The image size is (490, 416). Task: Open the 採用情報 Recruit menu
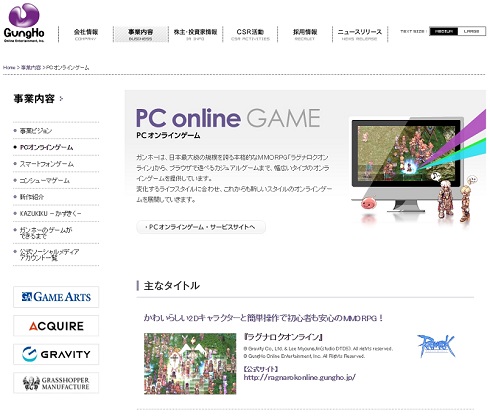click(305, 34)
